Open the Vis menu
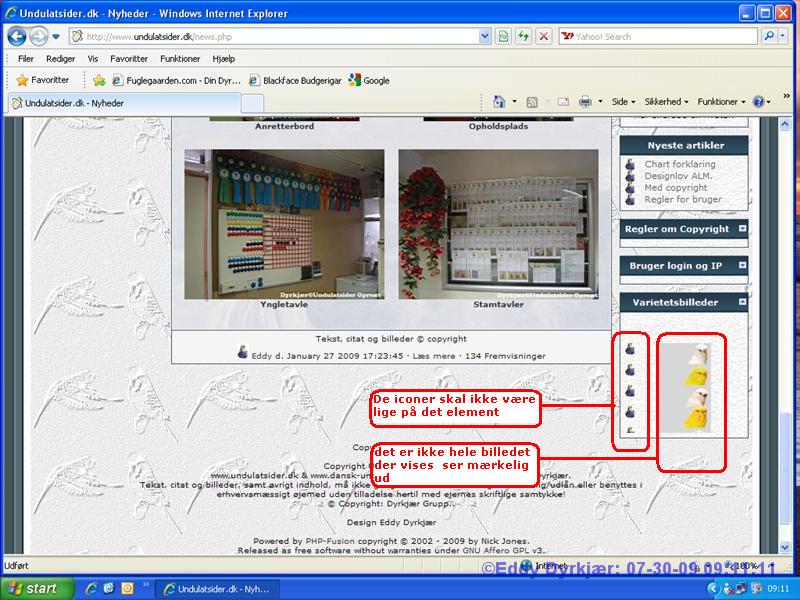The image size is (800, 600). 93,59
